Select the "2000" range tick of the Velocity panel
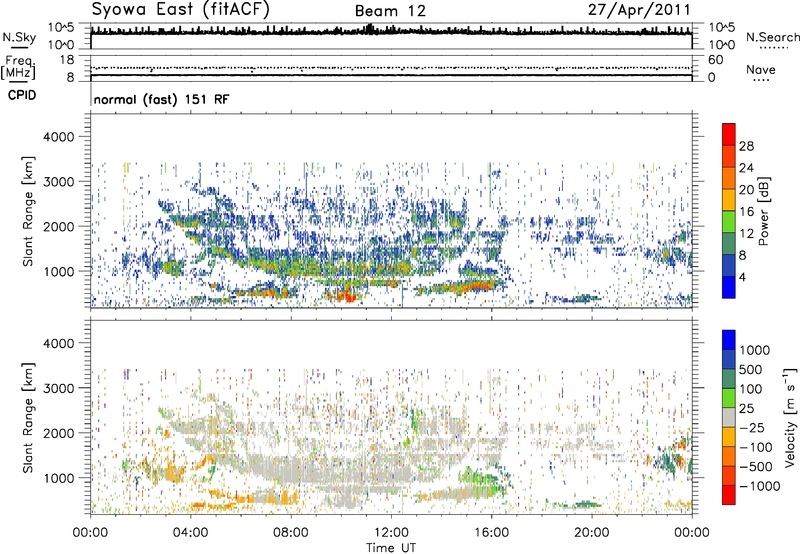 coord(58,433)
